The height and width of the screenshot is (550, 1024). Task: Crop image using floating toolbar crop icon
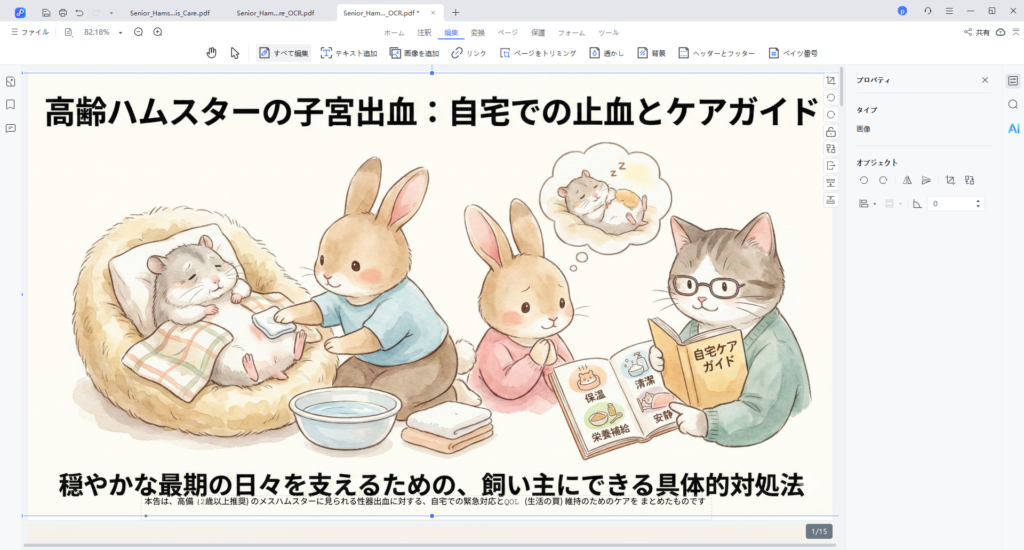click(831, 80)
